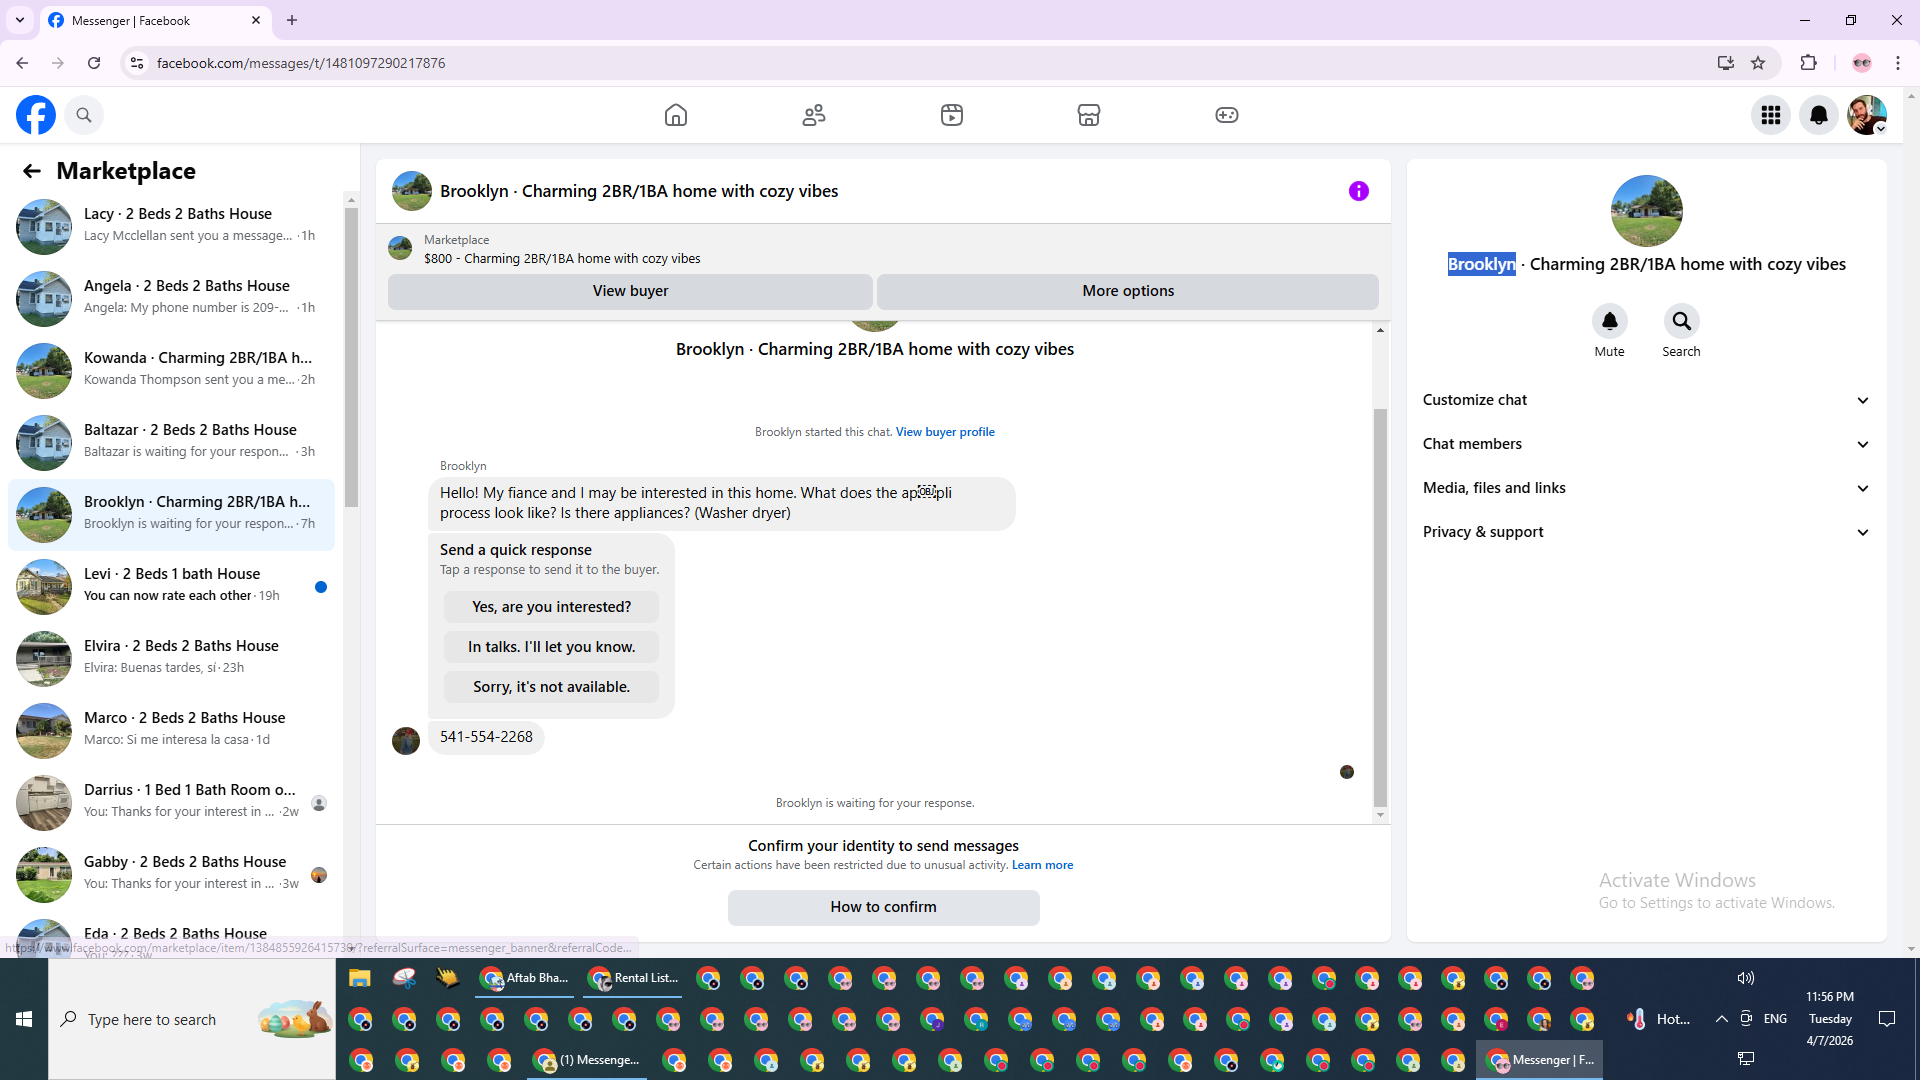The height and width of the screenshot is (1080, 1920).
Task: Open Elvira 2 Beds 2 Baths House chat
Action: coord(172,658)
